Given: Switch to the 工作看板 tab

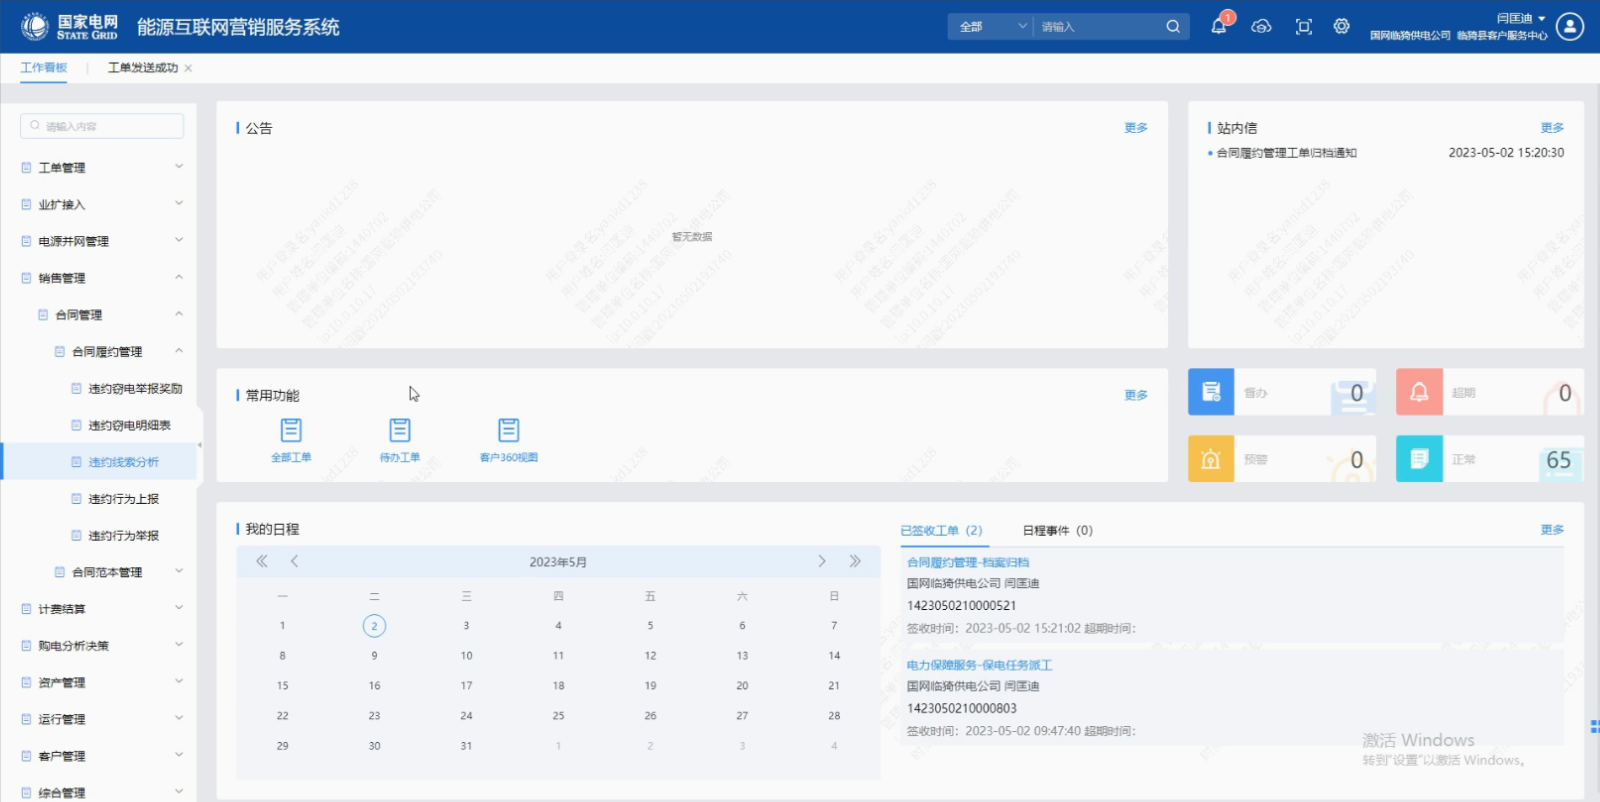Looking at the screenshot, I should [44, 68].
